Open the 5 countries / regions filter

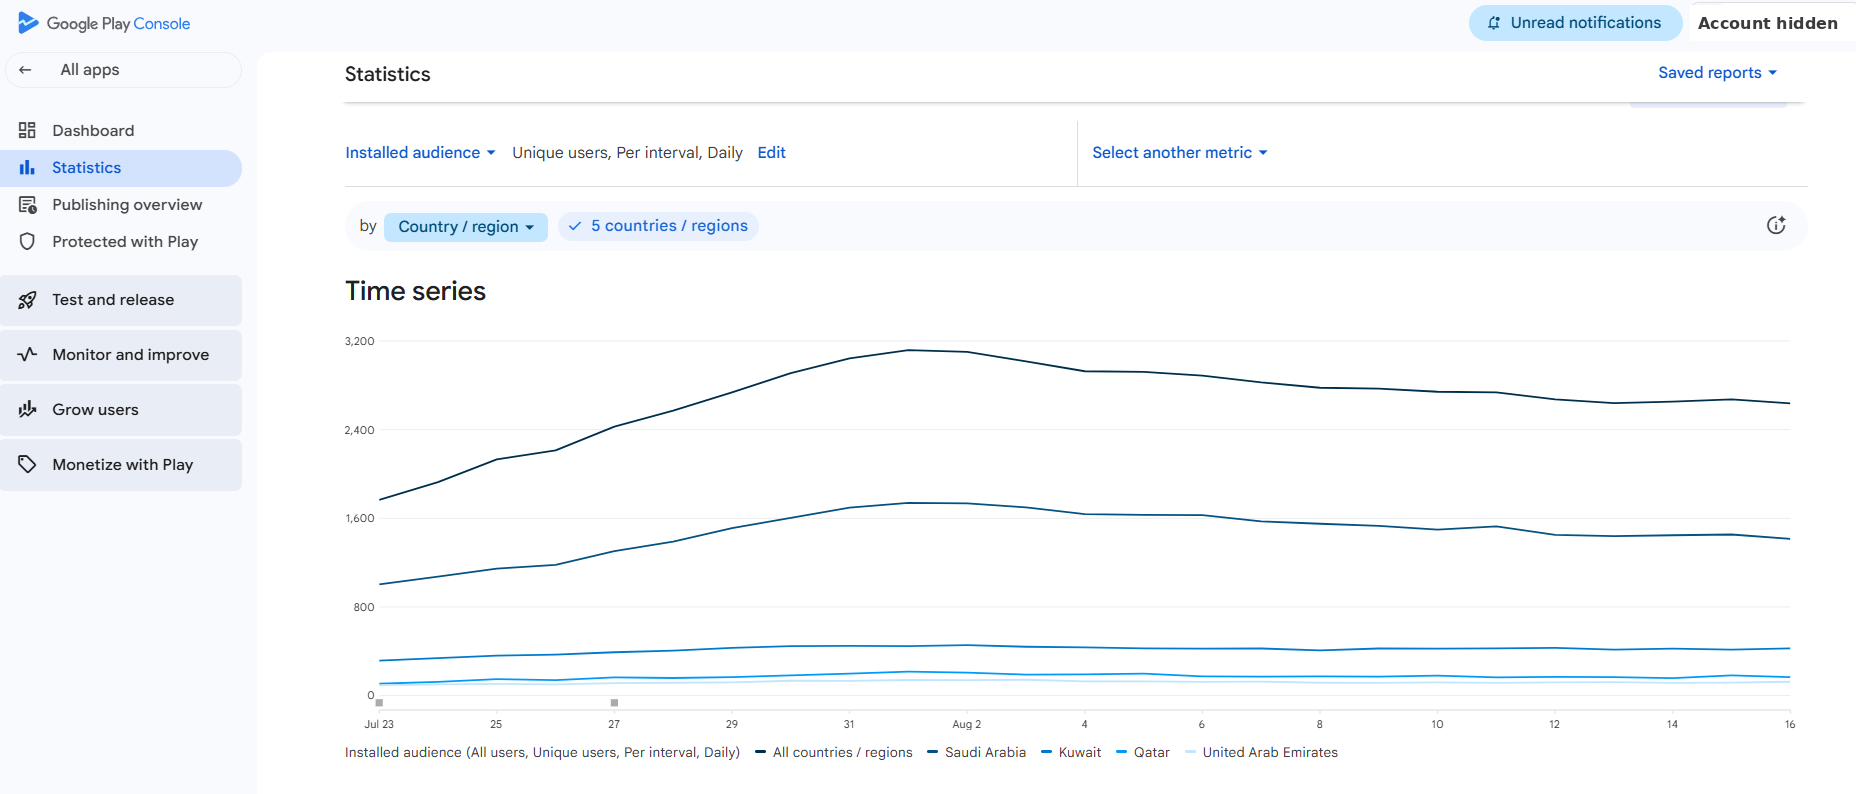coord(658,226)
